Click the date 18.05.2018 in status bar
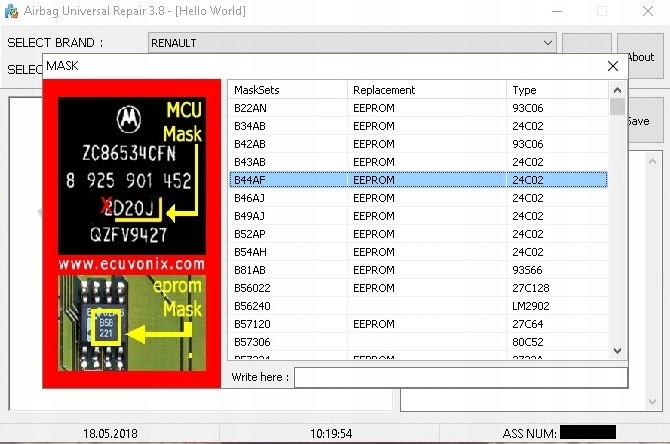Screen dimensions: 670x444 [x=110, y=434]
